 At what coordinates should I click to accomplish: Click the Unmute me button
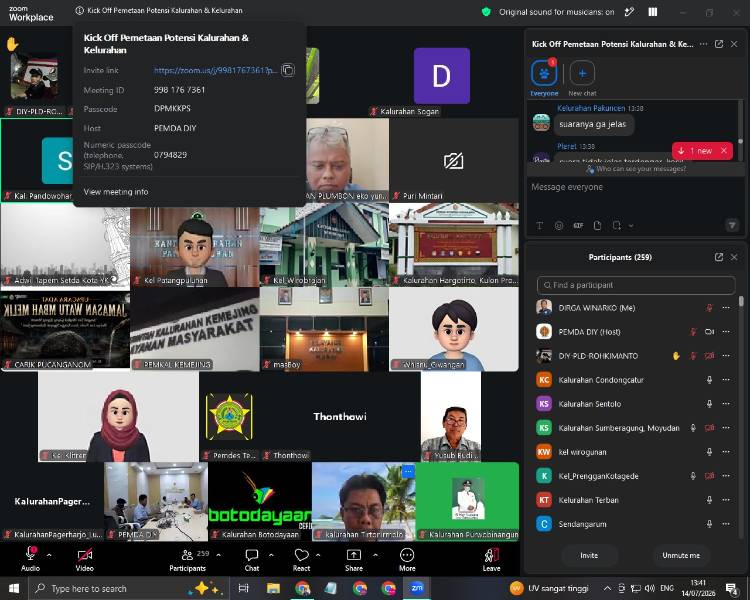pos(681,555)
